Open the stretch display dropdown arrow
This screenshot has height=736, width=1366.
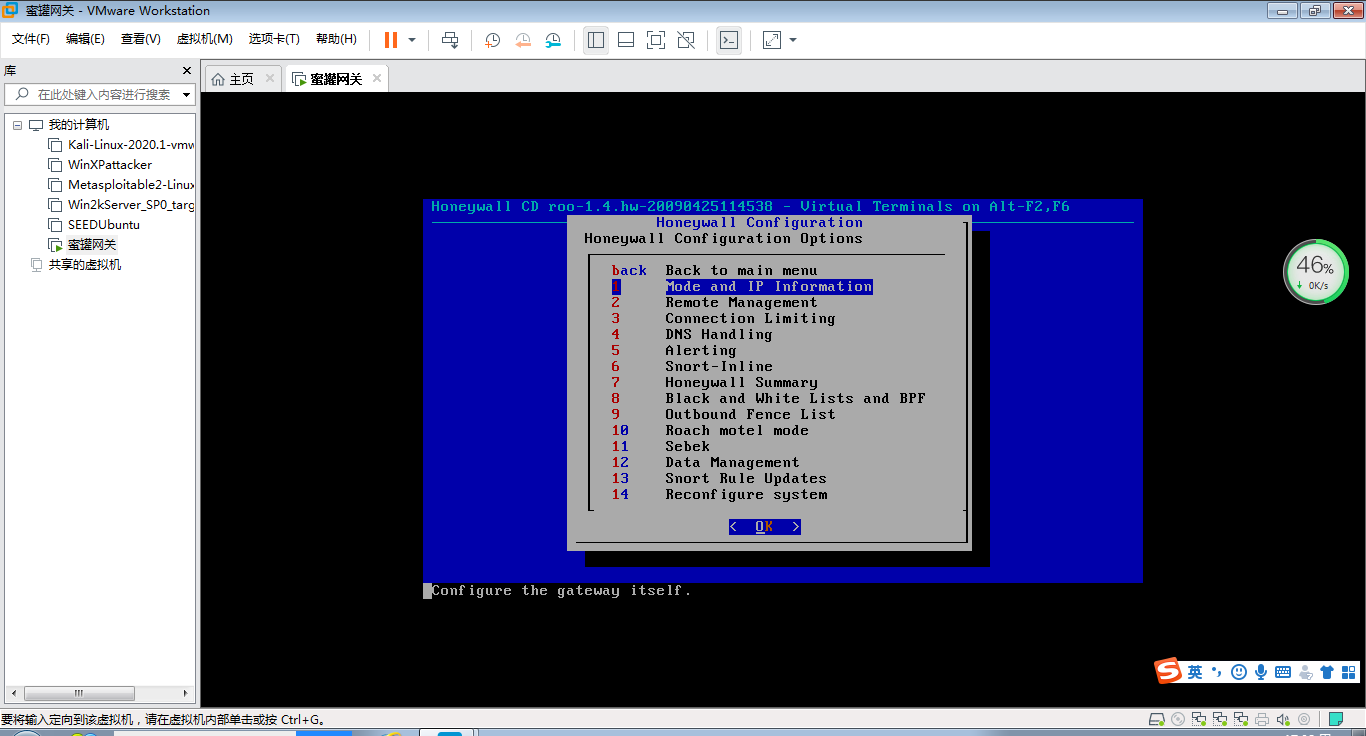tap(793, 40)
